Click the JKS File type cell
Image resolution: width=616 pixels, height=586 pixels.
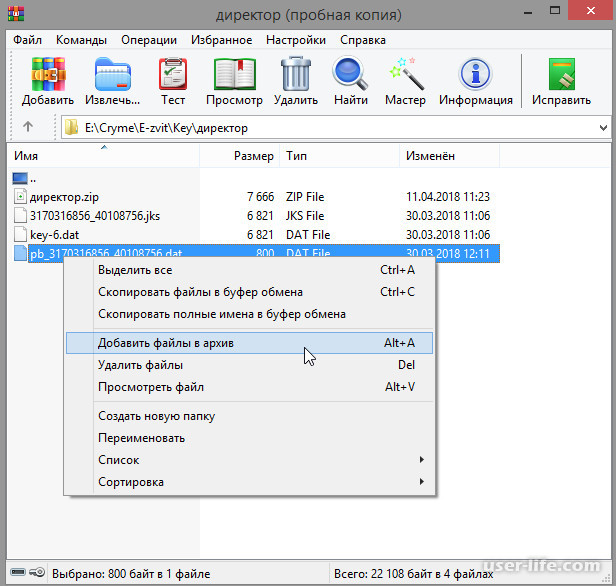point(305,216)
